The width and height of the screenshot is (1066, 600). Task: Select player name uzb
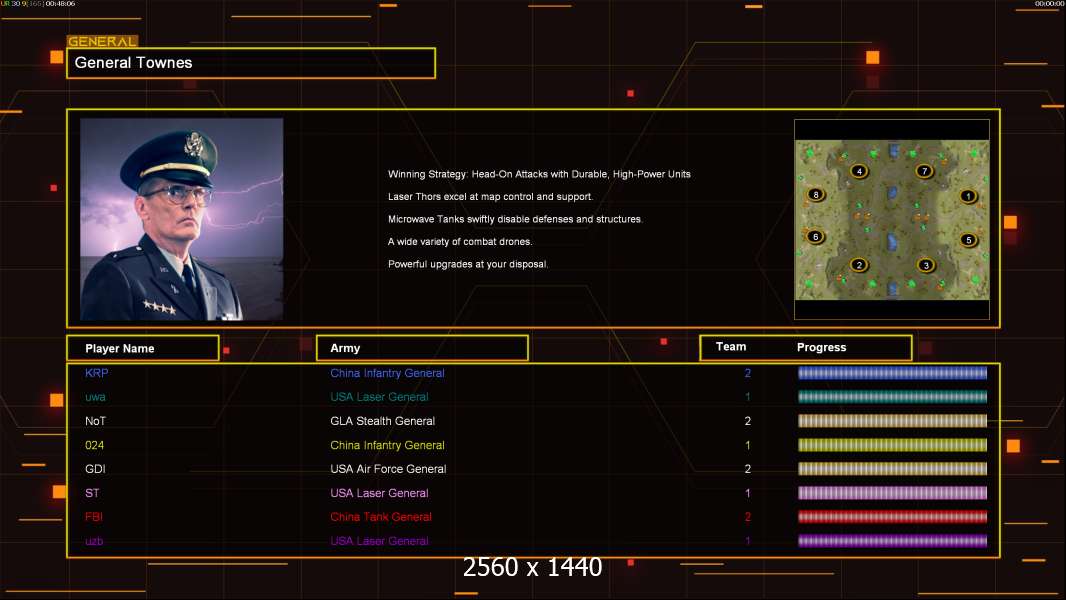coord(94,541)
